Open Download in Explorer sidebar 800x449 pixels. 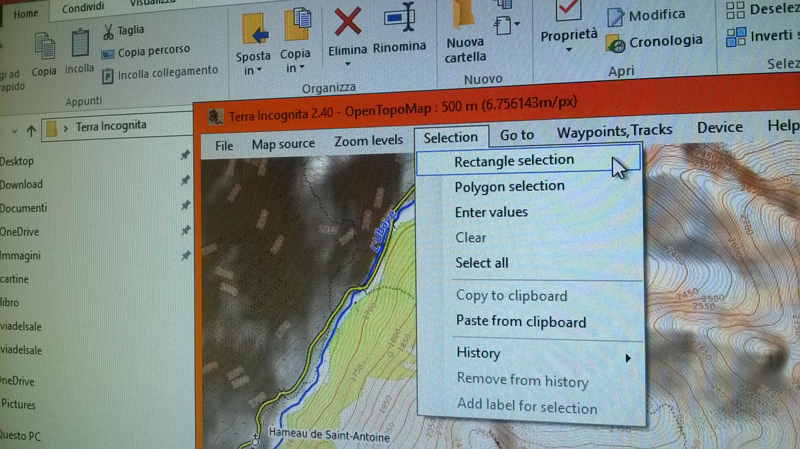[21, 184]
